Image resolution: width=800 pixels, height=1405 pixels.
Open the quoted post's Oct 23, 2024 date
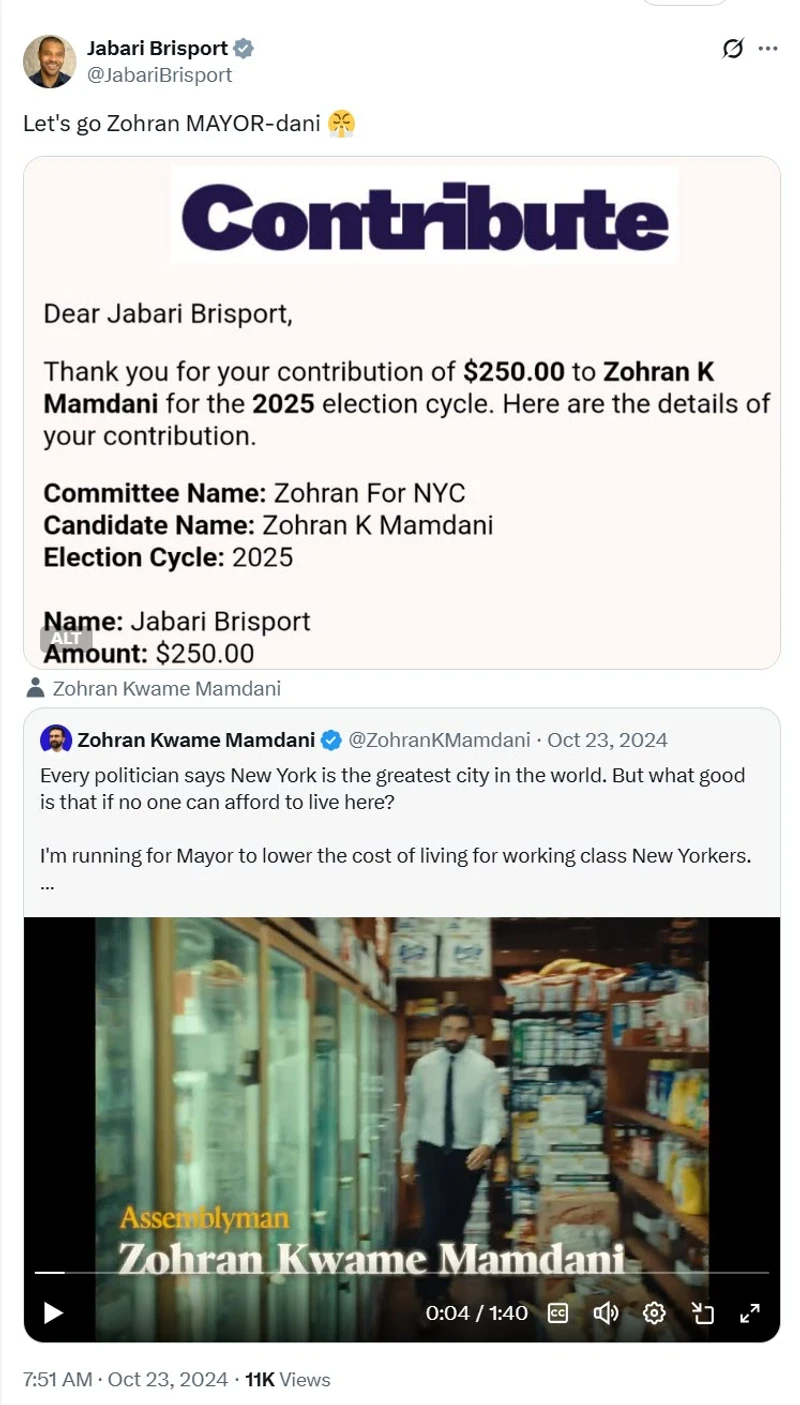pyautogui.click(x=607, y=740)
